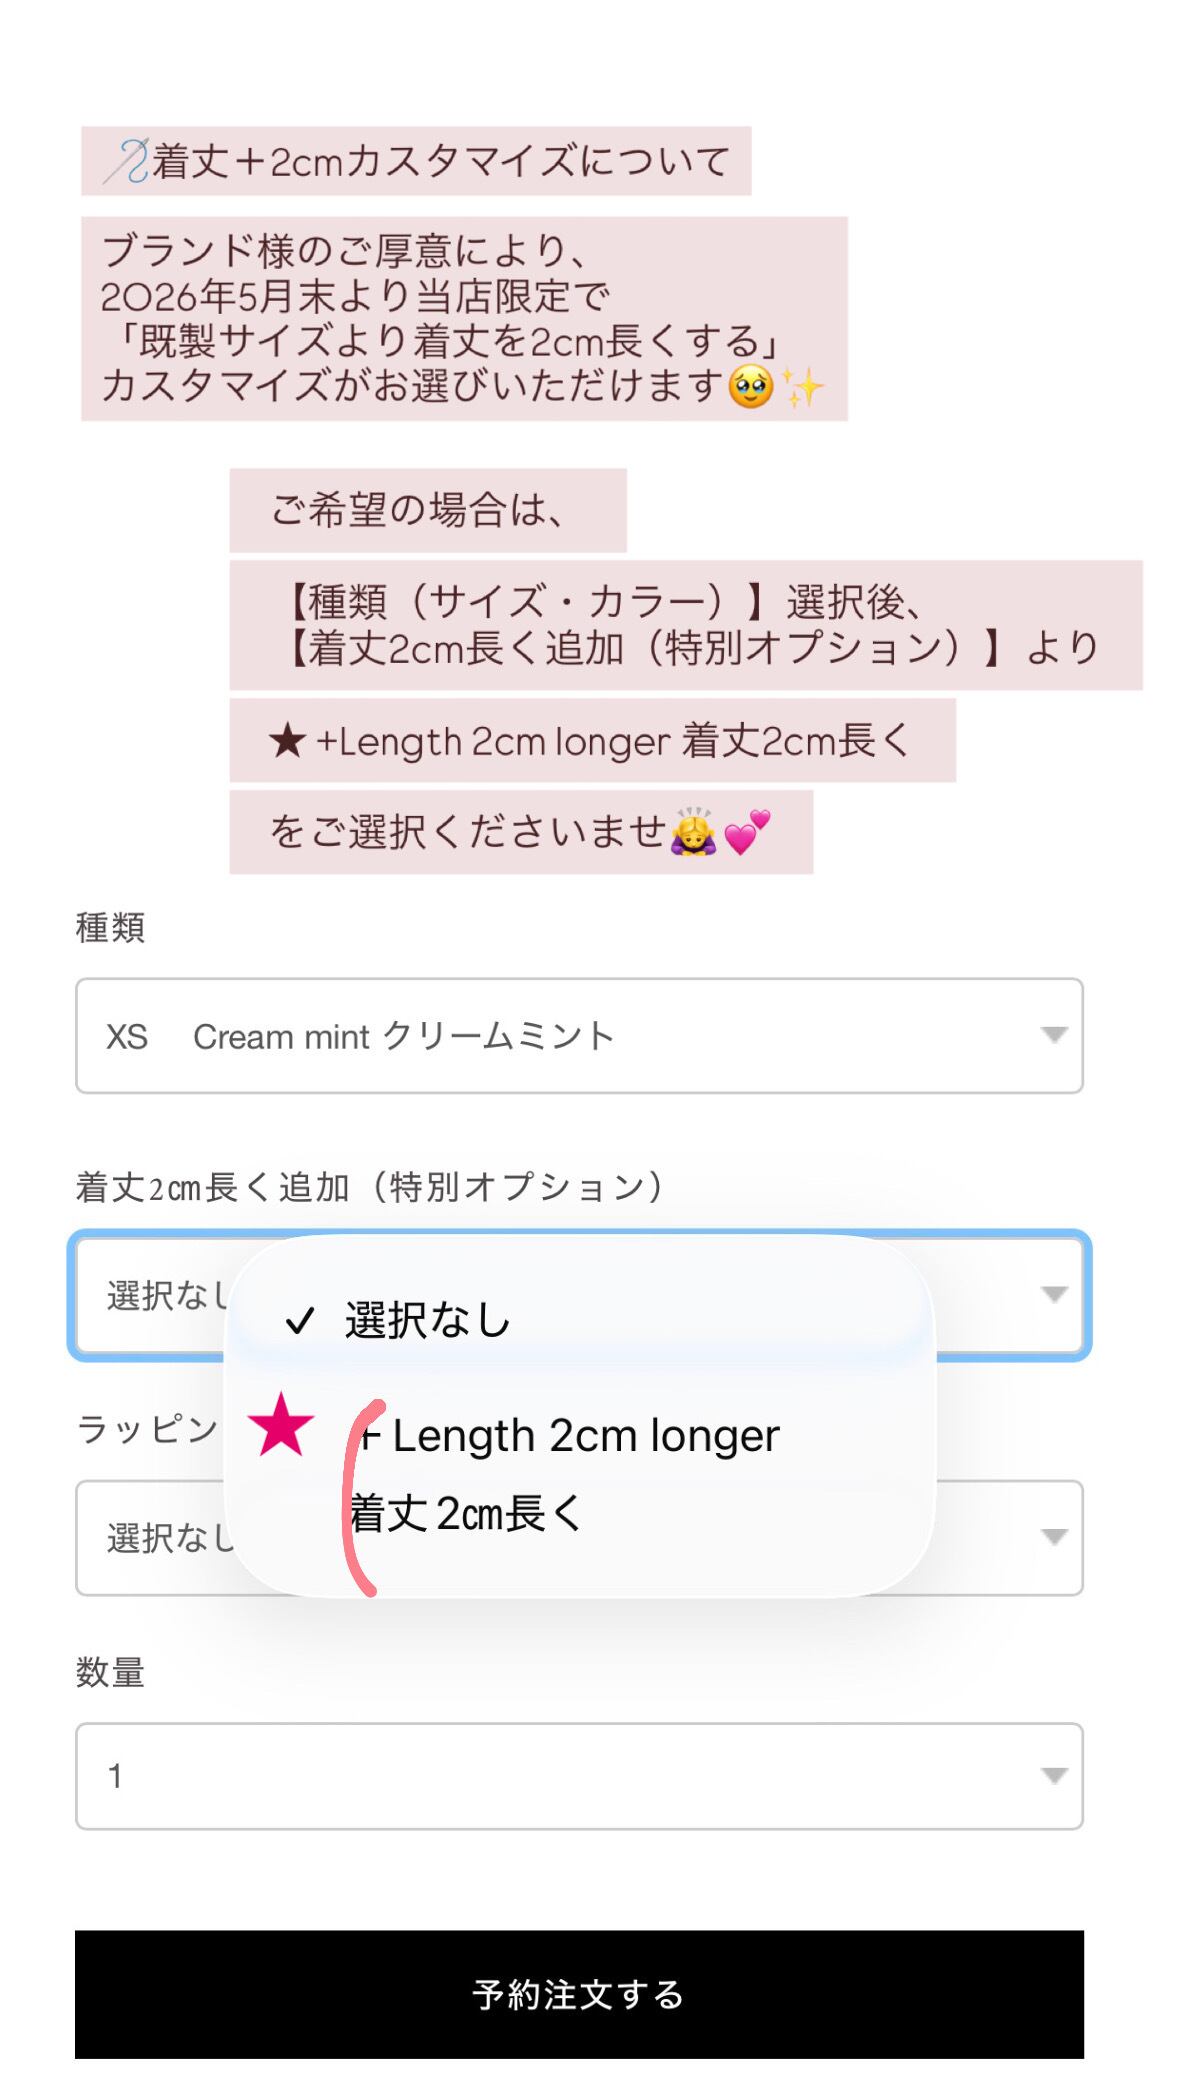Viewport: 1179px width, 2096px height.
Task: Choose the + Length 2cm longer option
Action: click(x=580, y=1474)
